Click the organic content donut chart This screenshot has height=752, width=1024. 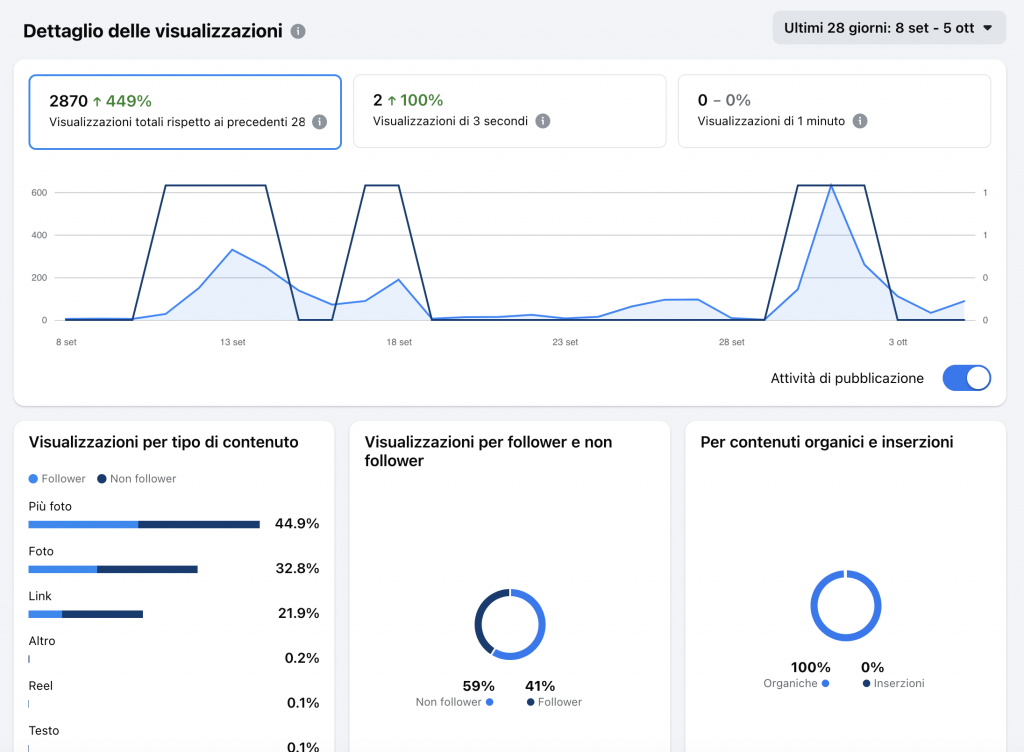845,606
